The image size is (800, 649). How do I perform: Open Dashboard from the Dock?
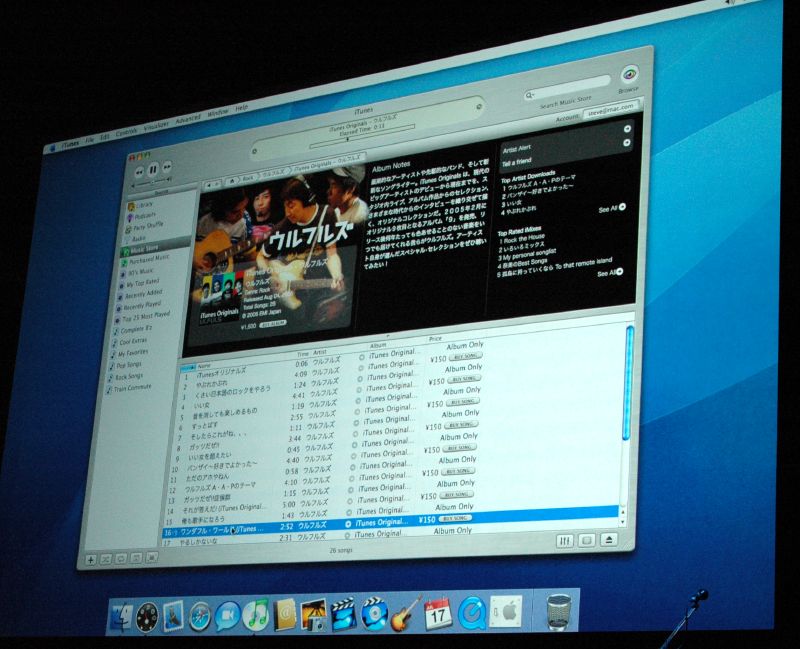(147, 617)
